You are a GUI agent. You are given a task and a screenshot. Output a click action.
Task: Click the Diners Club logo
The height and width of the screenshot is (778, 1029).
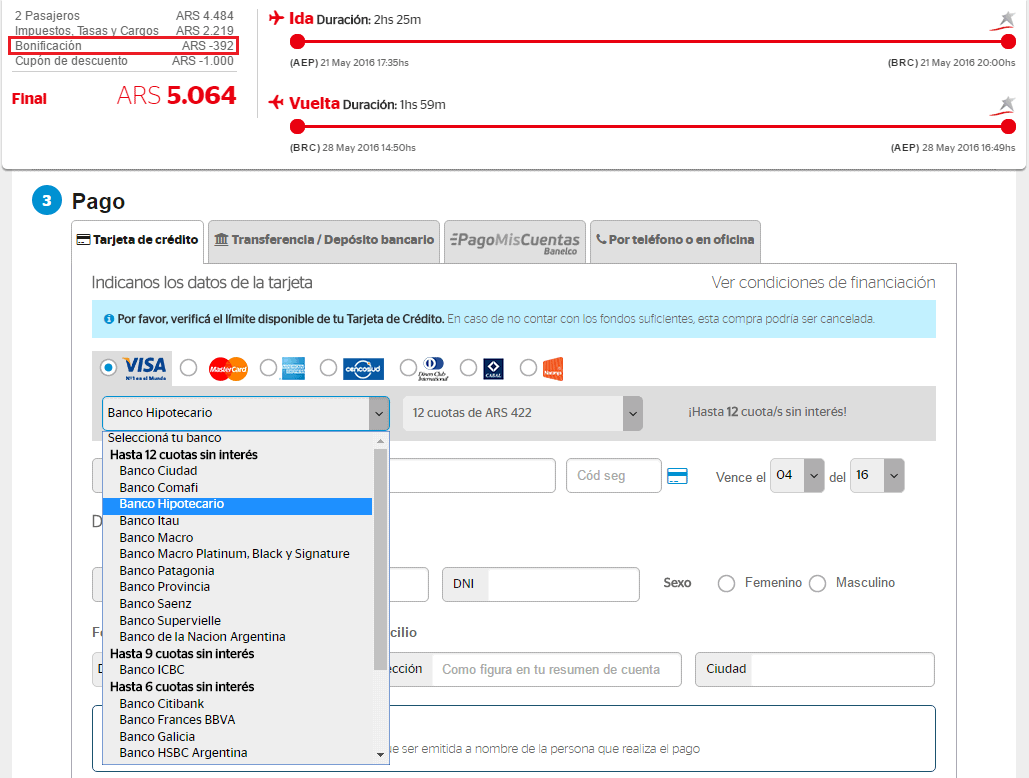(433, 369)
